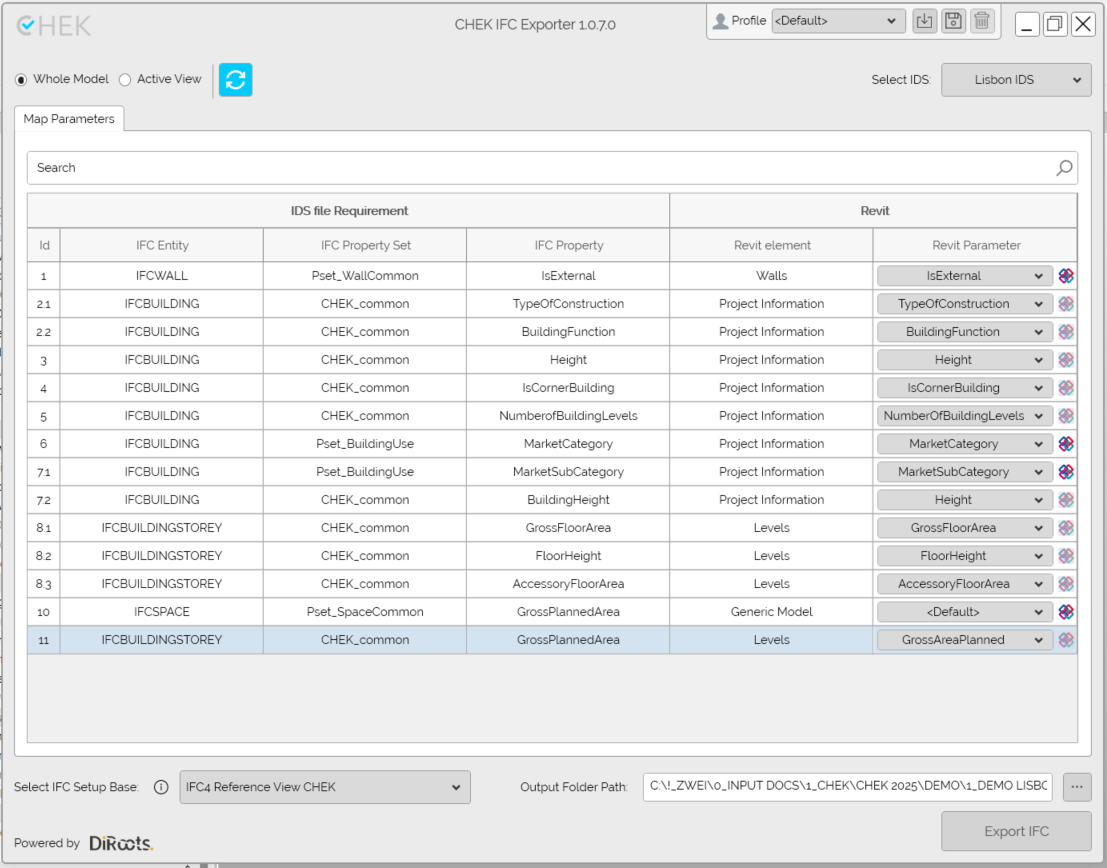The image size is (1107, 868).
Task: Save the current profile with floppy icon
Action: tap(953, 21)
